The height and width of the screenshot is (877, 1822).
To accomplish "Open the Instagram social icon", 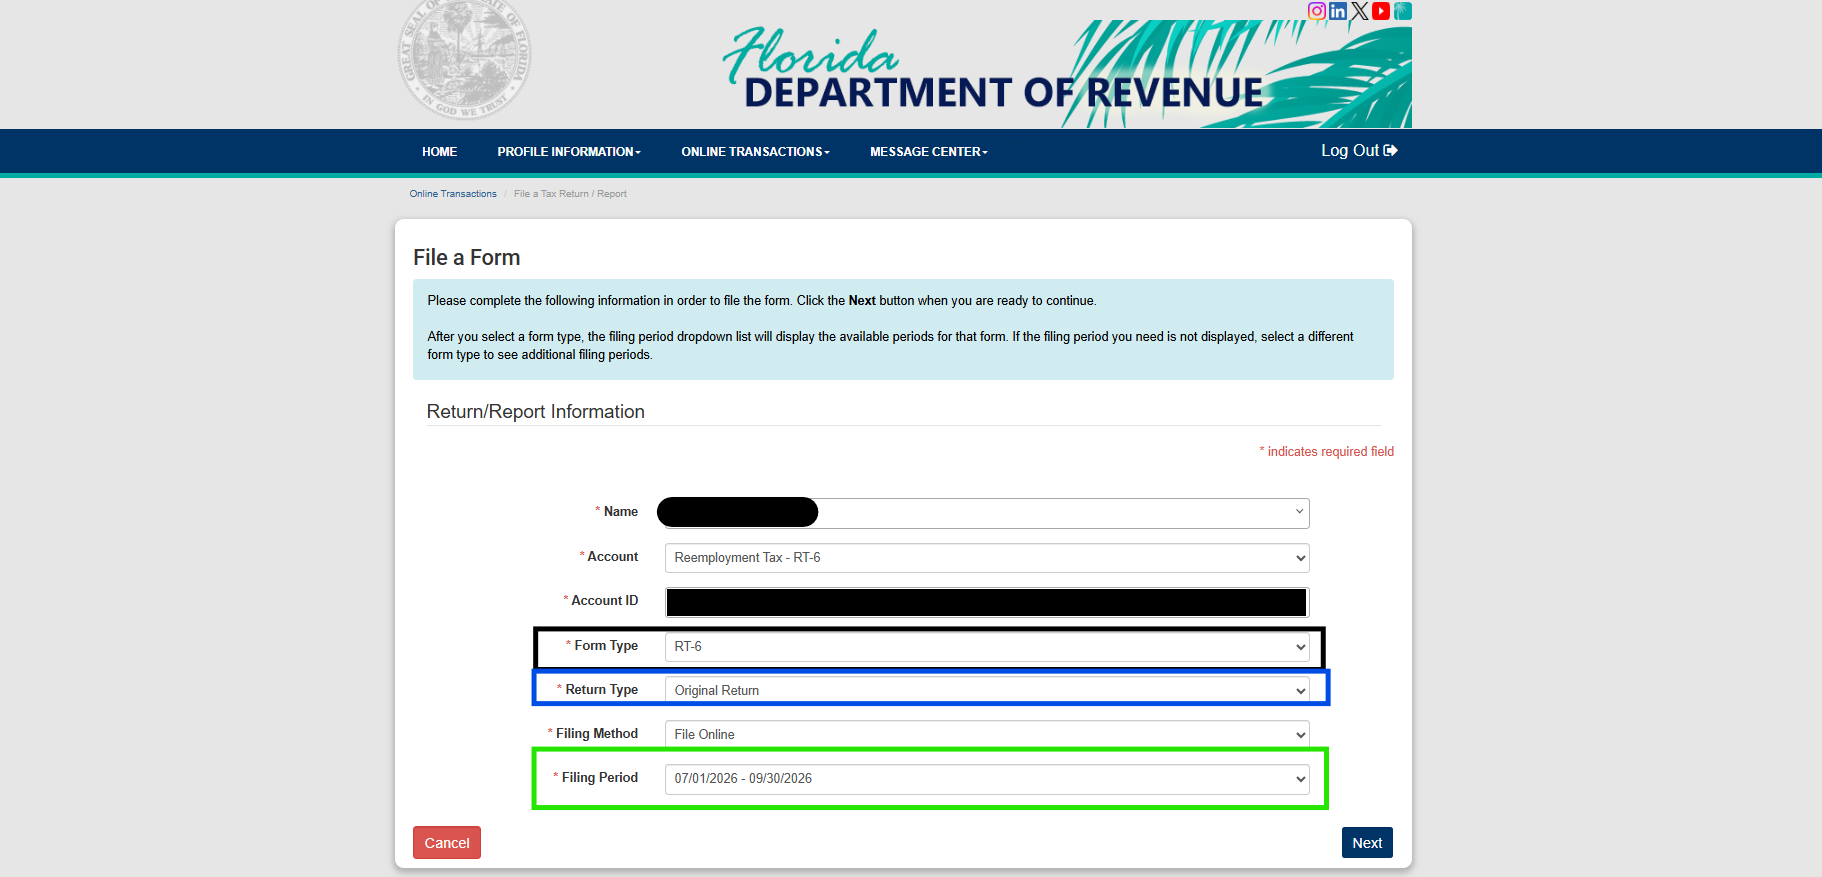I will click(1317, 11).
